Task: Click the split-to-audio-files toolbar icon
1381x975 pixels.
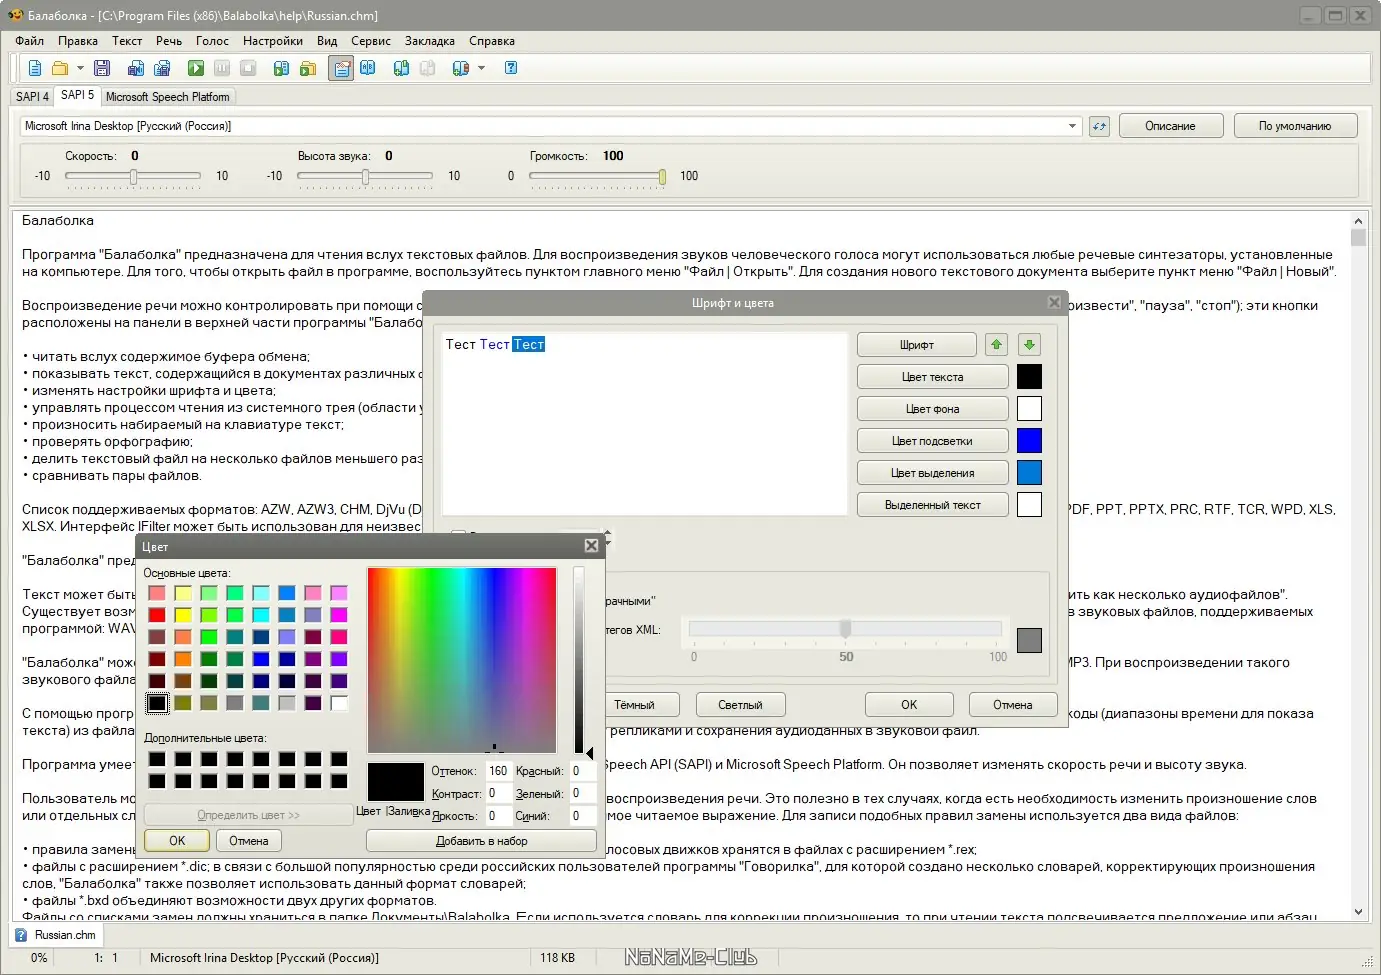Action: point(162,68)
